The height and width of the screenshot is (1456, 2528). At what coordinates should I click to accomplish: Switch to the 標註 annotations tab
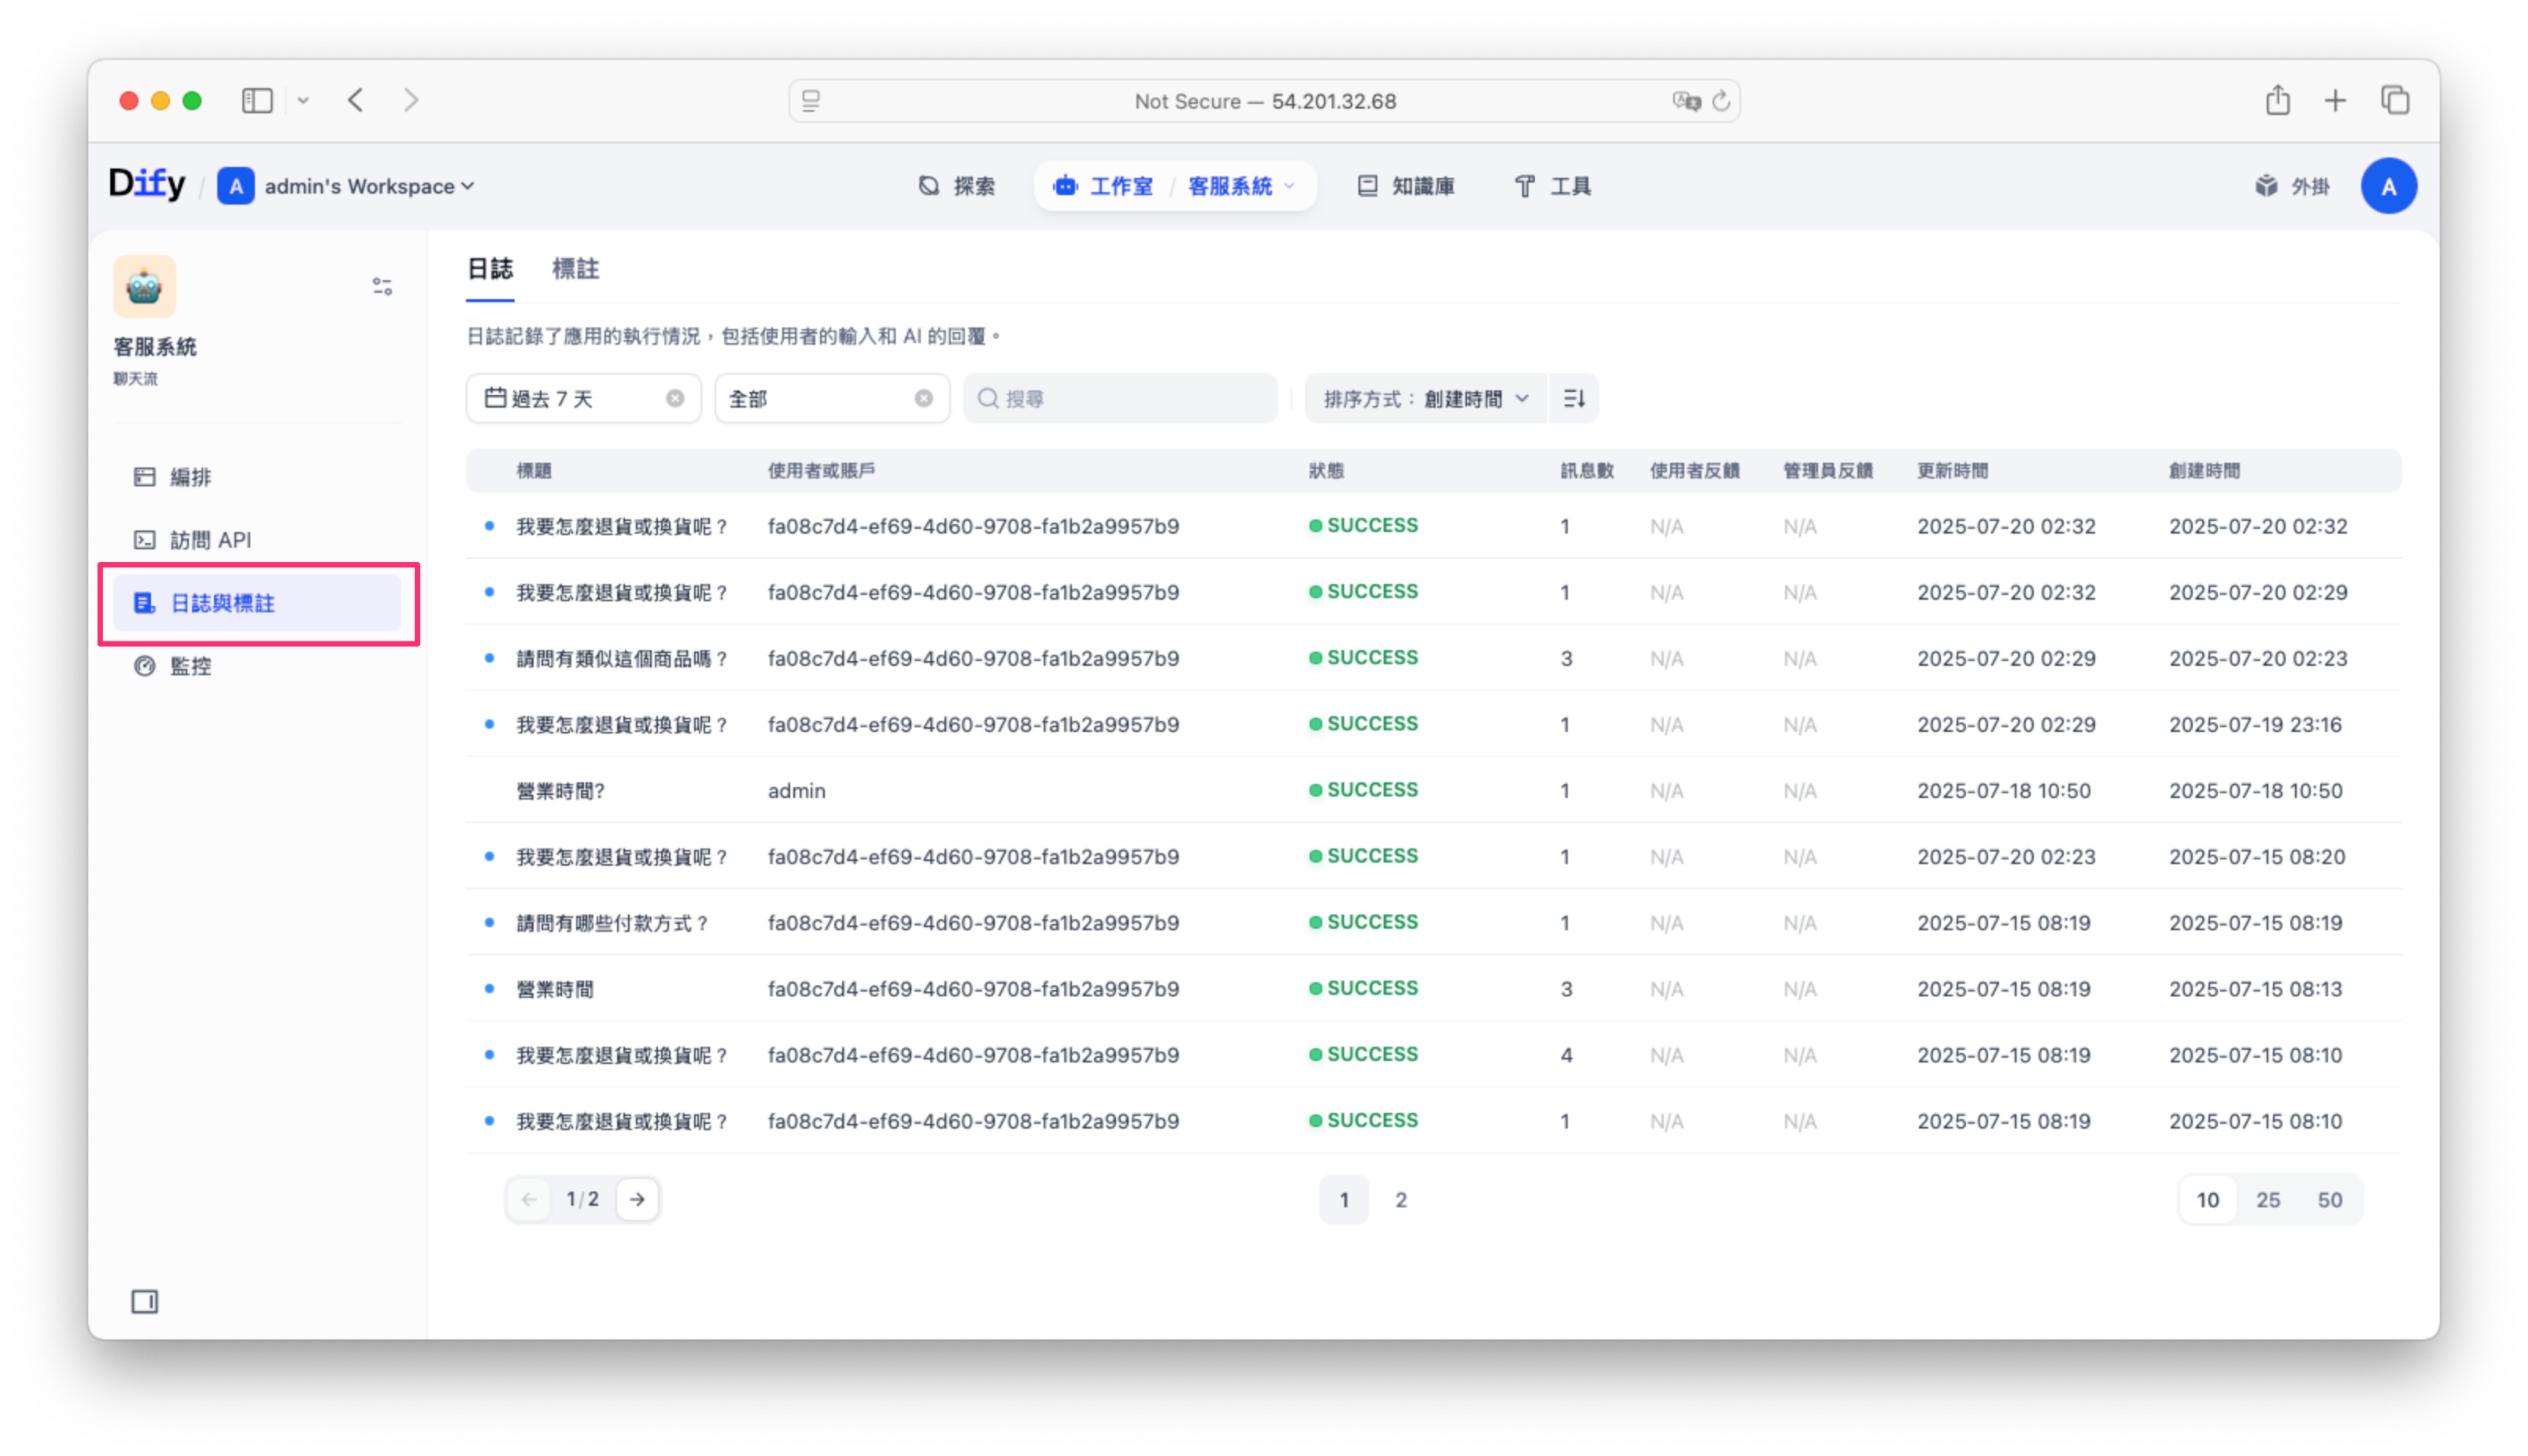(x=575, y=268)
